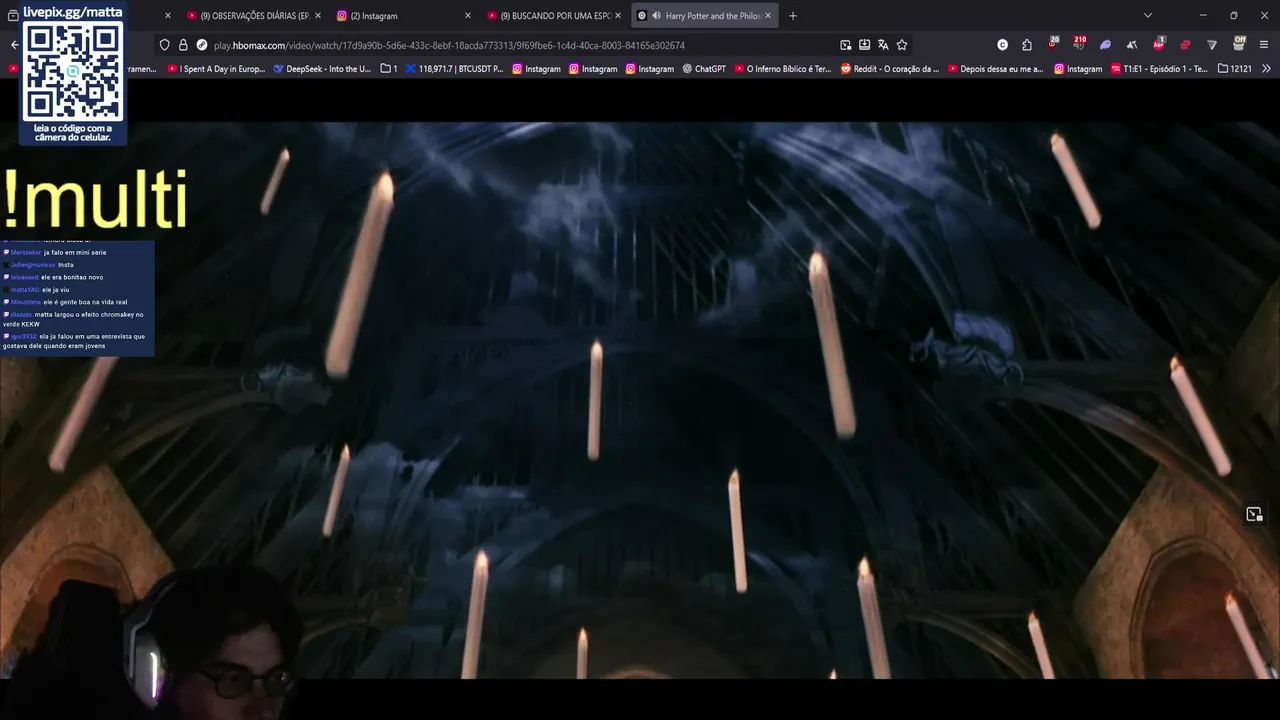Screen dimensions: 1280x720
Task: Open the 'Depois dessa eu me a...' bookmark
Action: (x=994, y=69)
